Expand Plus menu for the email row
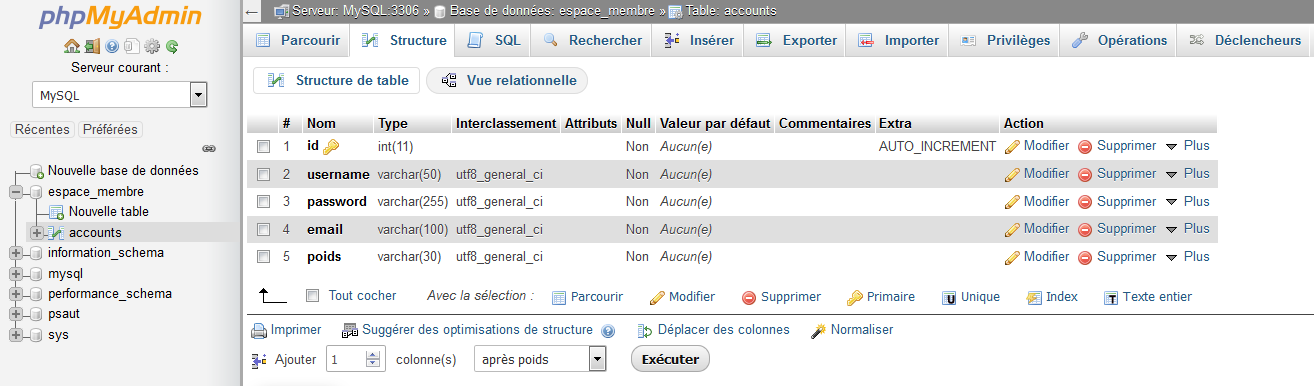This screenshot has width=1314, height=386. 1188,230
